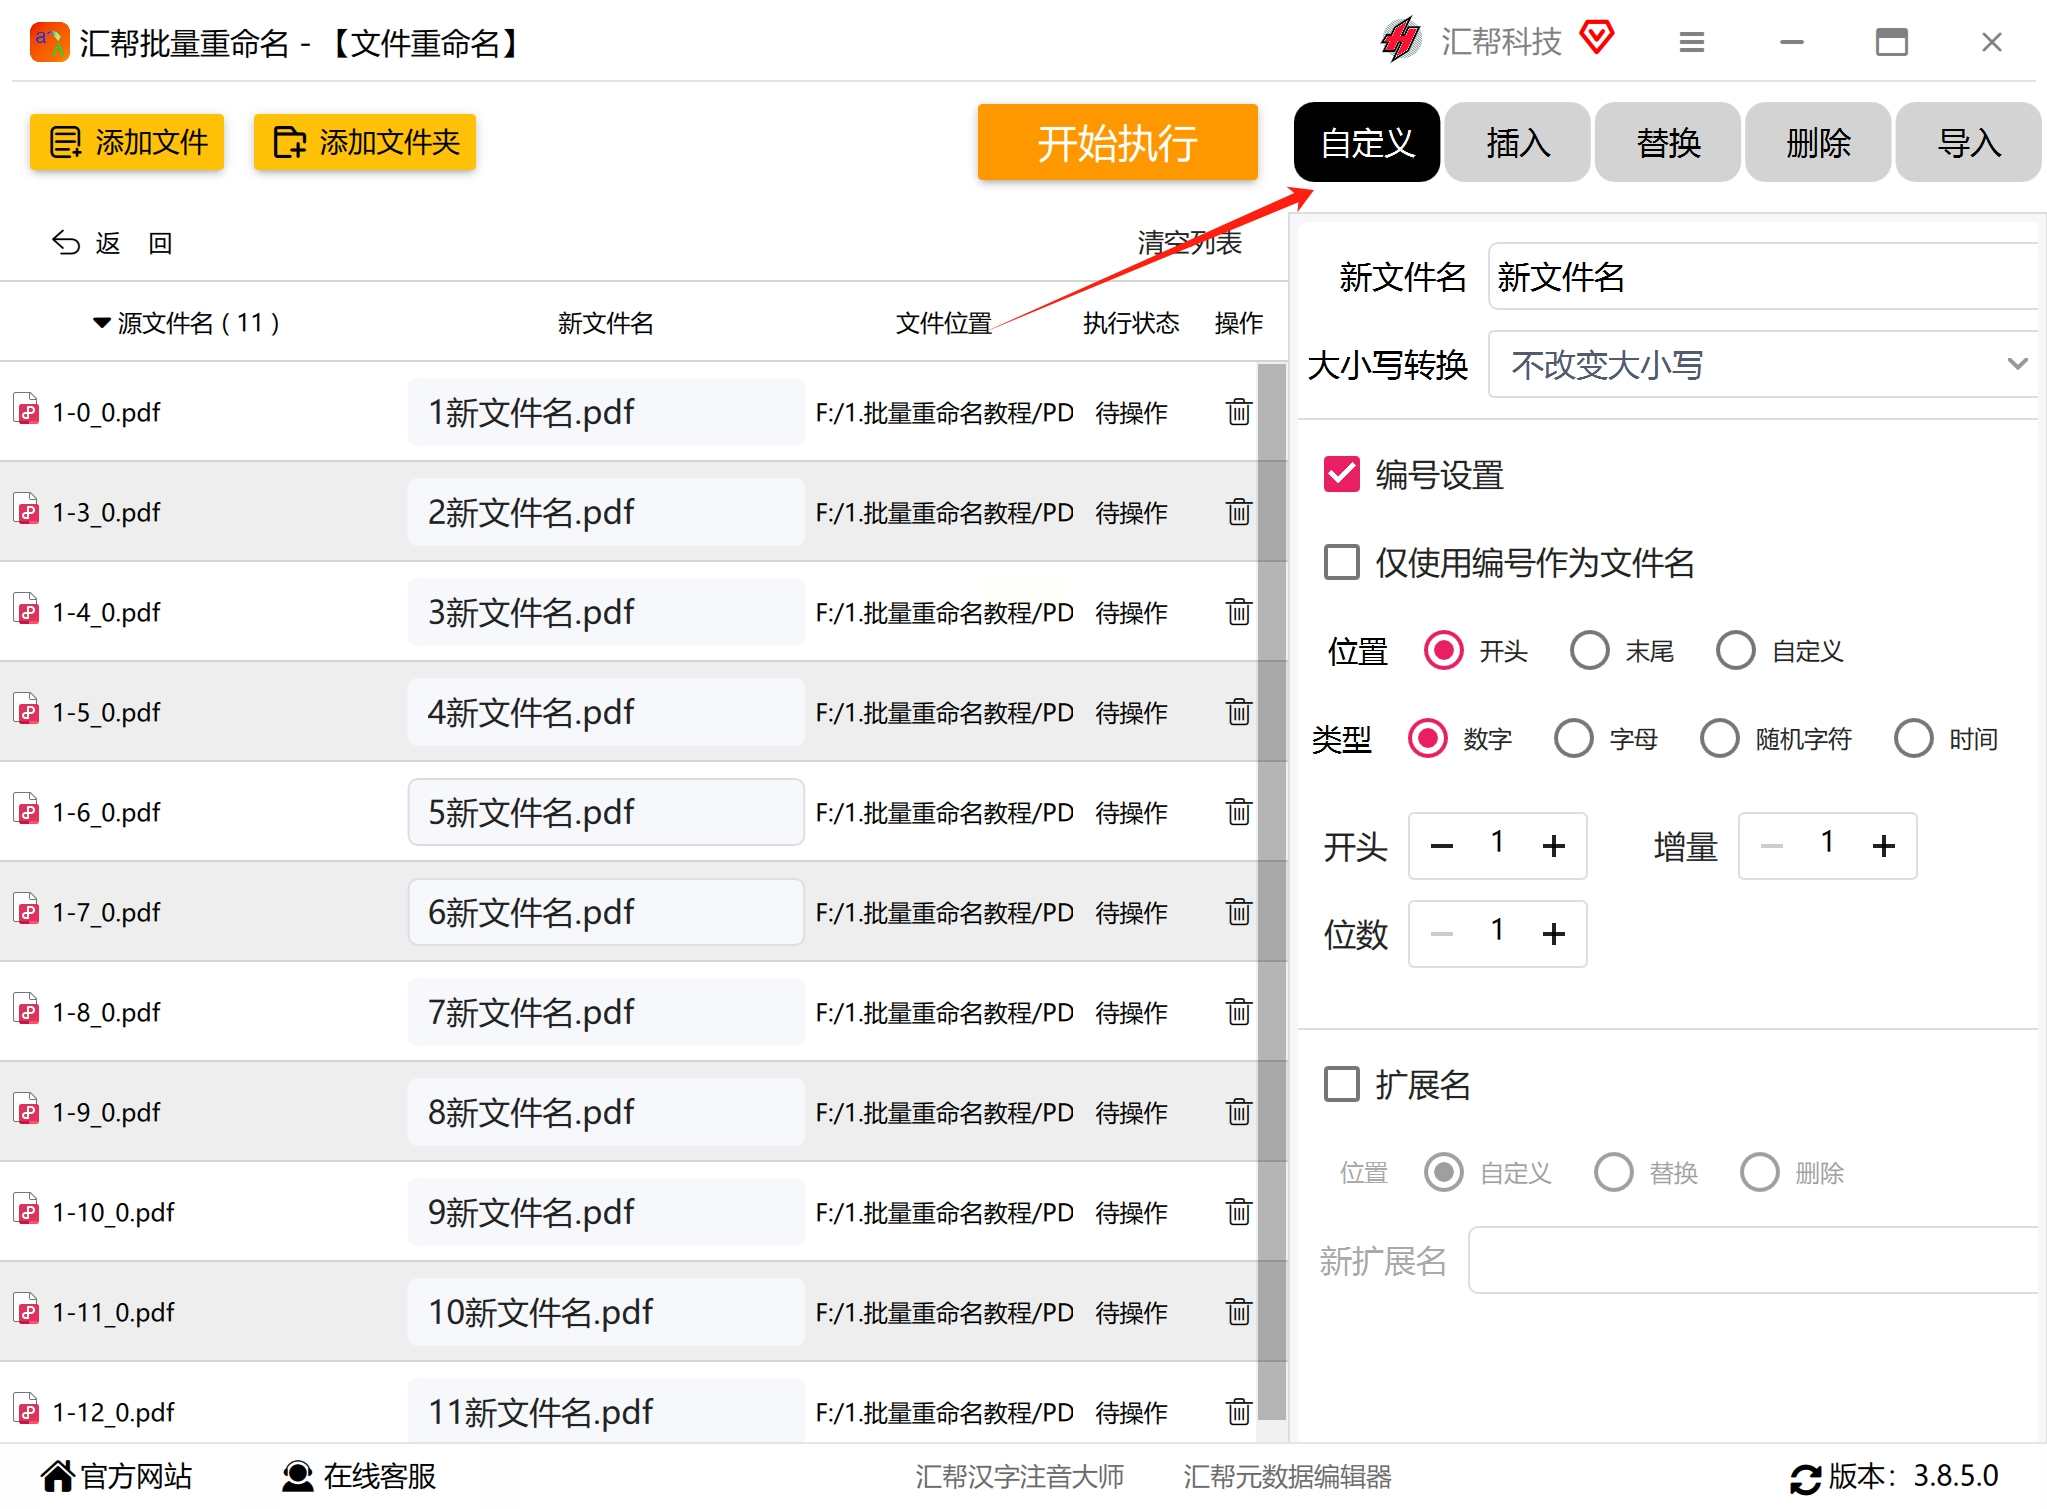Switch to the 替换 tab
Viewport: 2047px width, 1509px height.
click(1667, 143)
